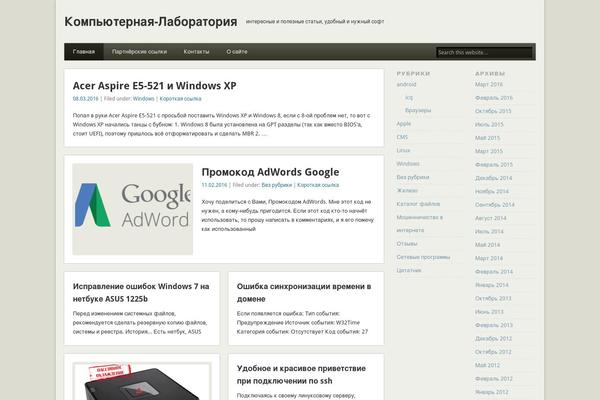Open the Май 2014 archive
Image resolution: width=600 pixels, height=400 pixels.
(488, 245)
